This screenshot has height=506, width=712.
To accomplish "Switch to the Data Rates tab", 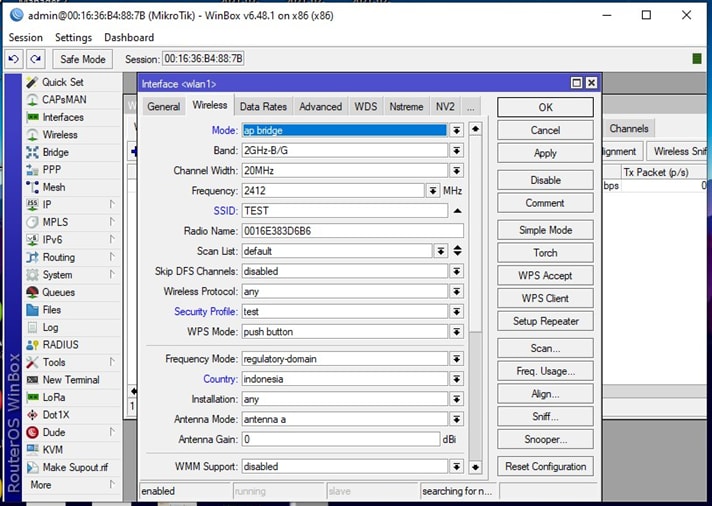I will click(263, 107).
